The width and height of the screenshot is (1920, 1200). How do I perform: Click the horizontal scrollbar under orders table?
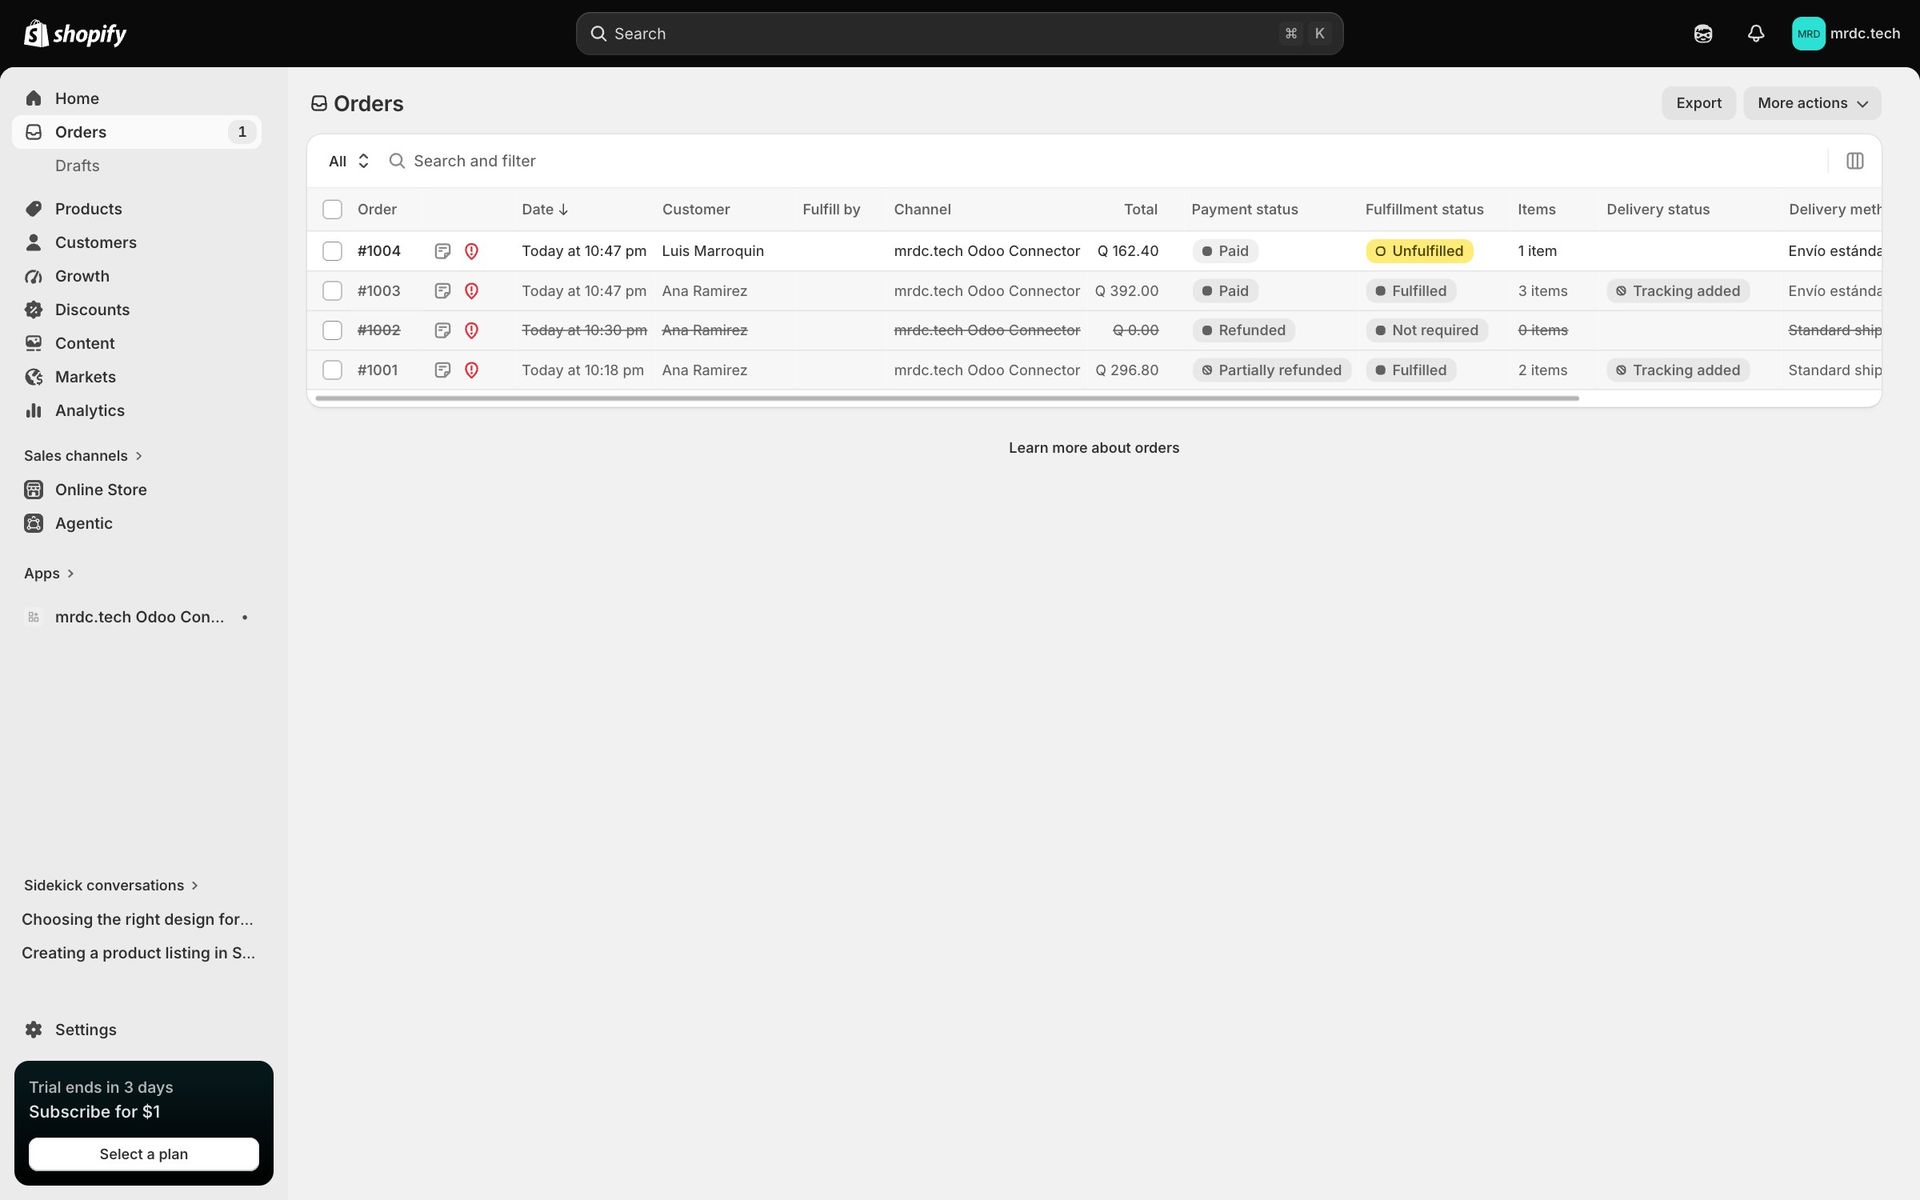coord(947,398)
